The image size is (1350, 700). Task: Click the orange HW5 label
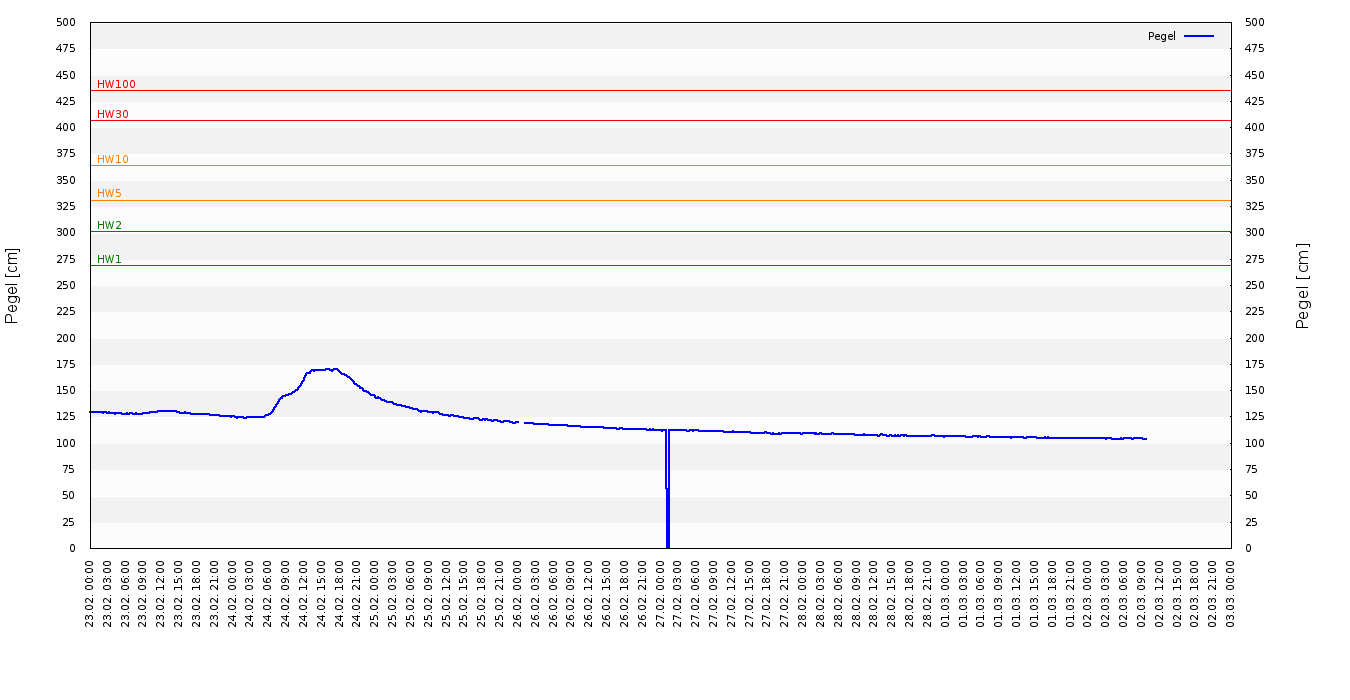[x=109, y=194]
